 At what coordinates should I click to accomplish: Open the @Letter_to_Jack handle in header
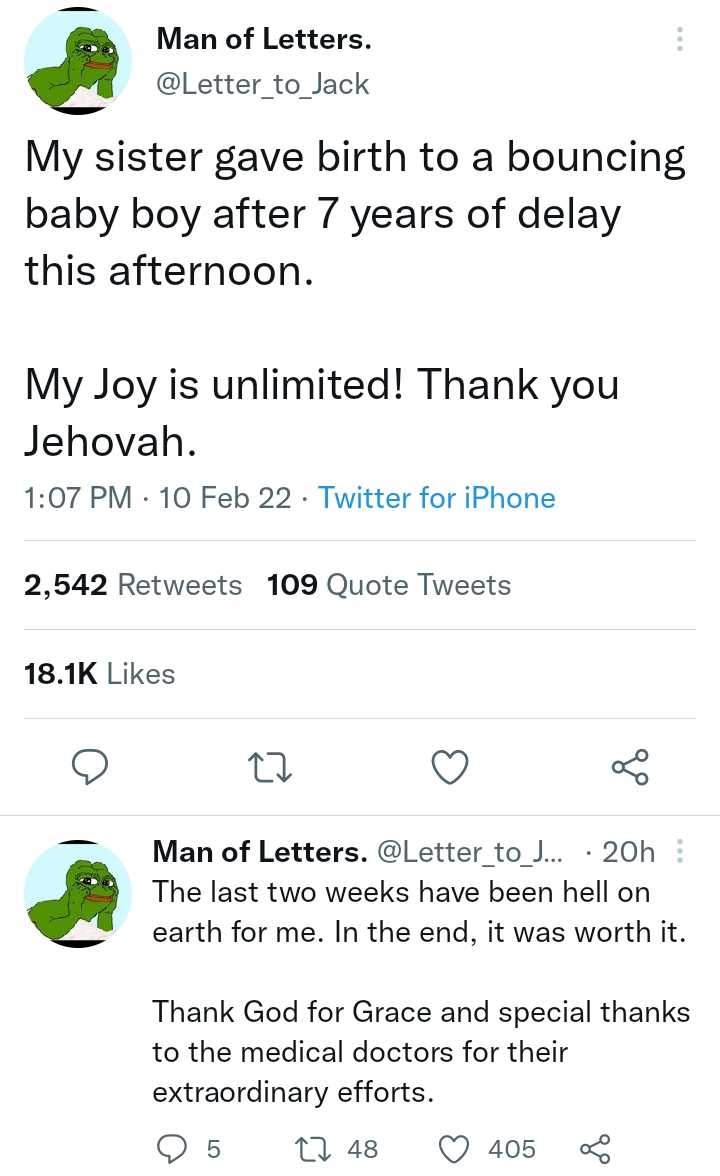click(x=263, y=84)
